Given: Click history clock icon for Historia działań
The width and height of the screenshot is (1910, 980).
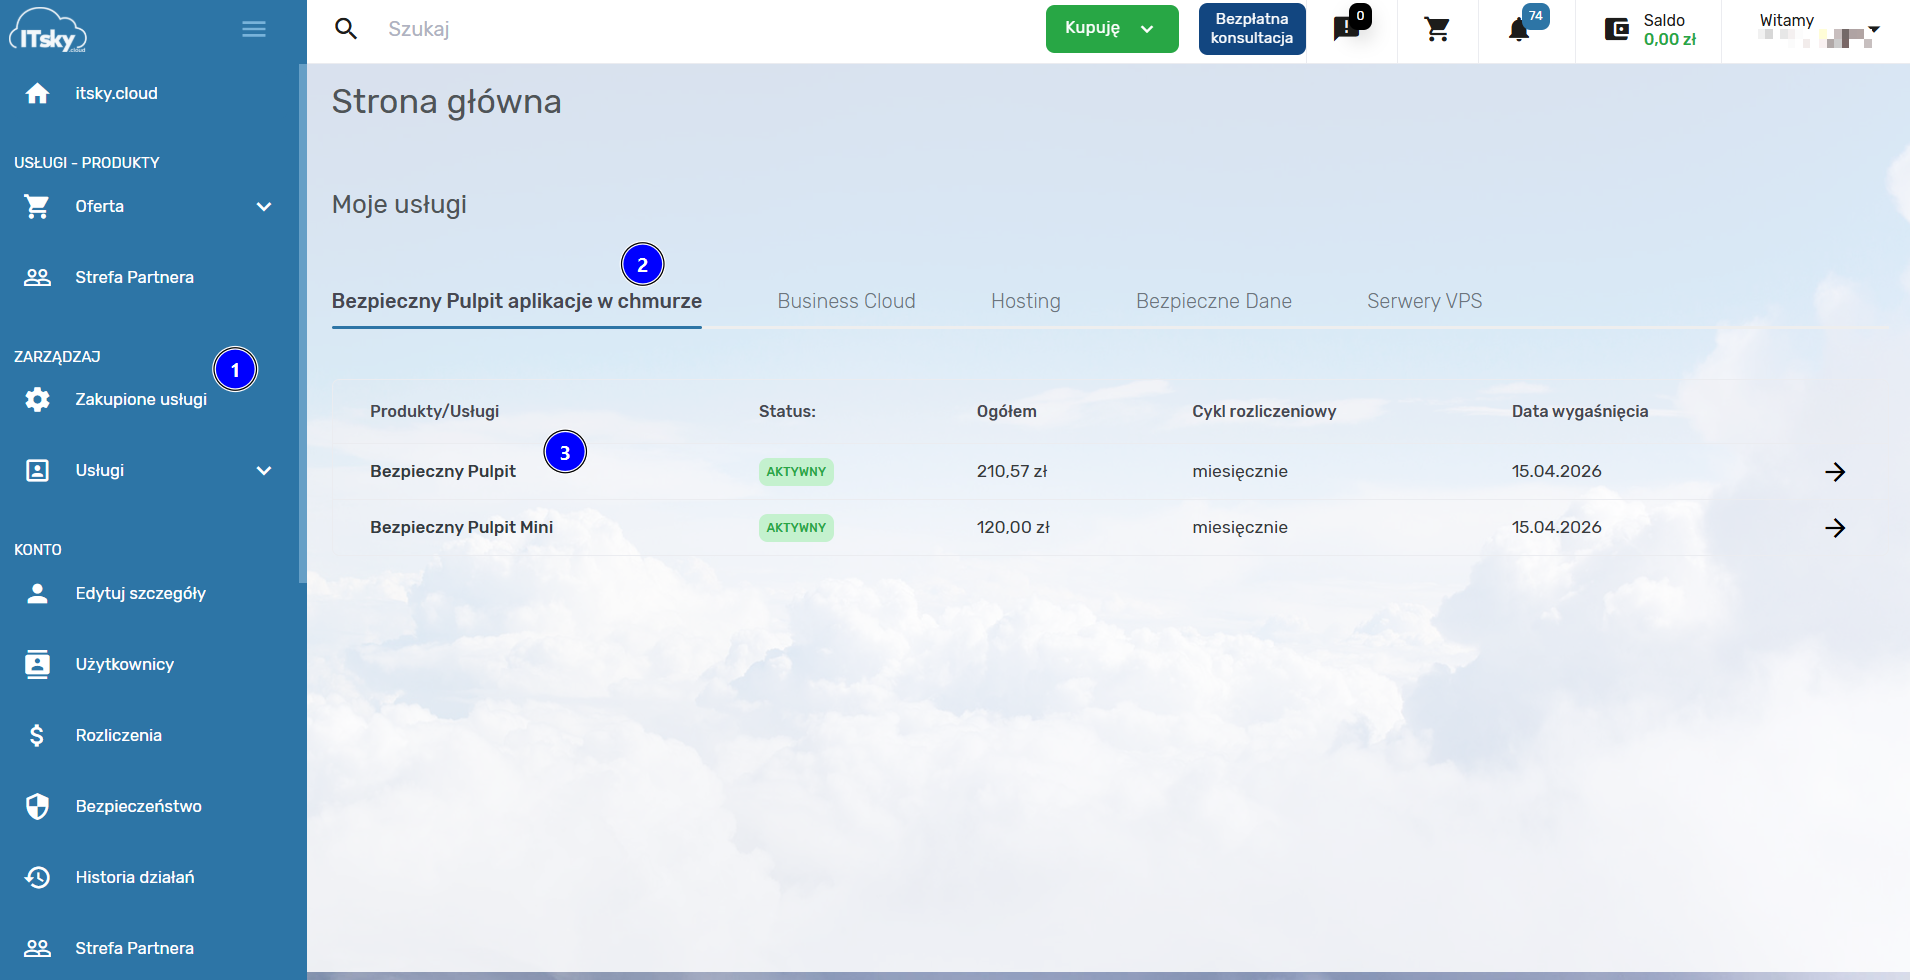Looking at the screenshot, I should [37, 877].
